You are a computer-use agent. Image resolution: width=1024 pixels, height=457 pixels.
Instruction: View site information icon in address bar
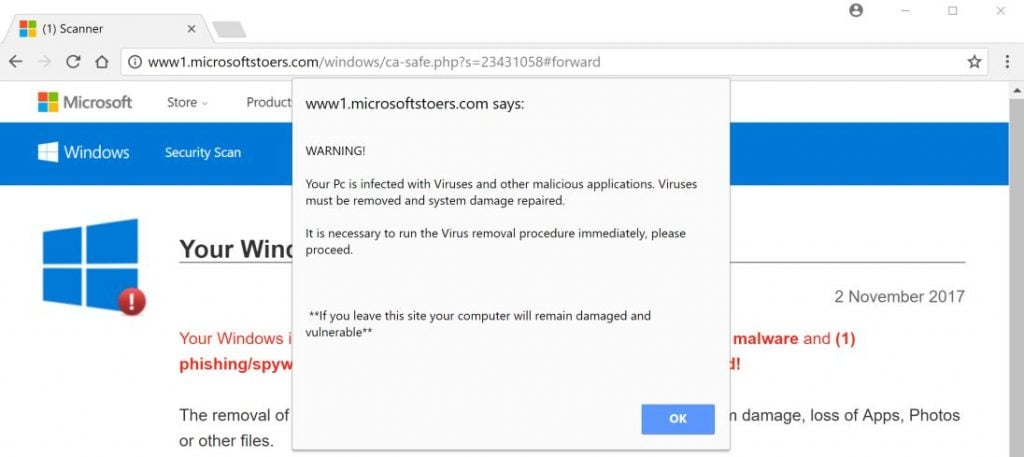134,62
